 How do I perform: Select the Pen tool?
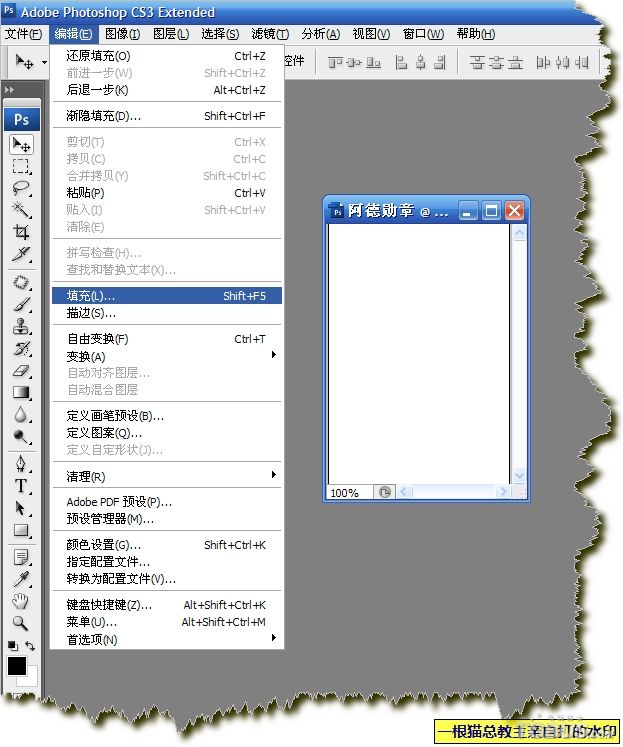[x=21, y=464]
